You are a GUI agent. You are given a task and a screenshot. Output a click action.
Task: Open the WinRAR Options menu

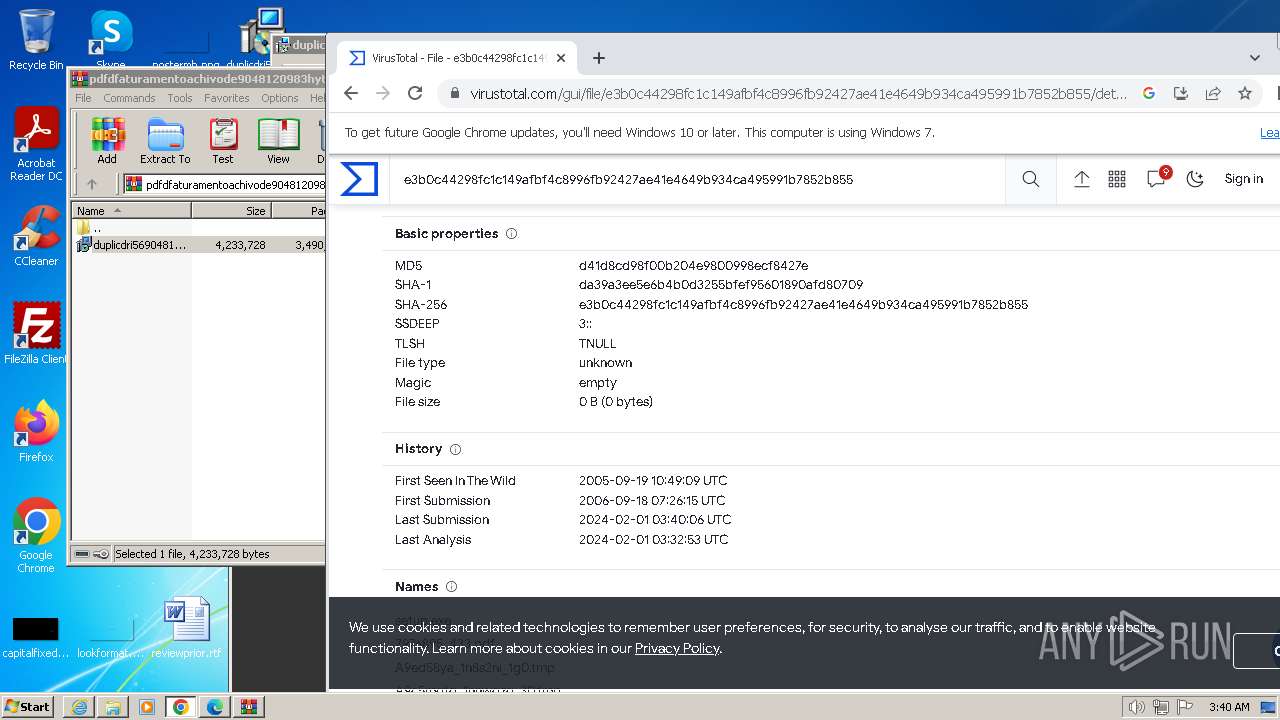(x=280, y=98)
